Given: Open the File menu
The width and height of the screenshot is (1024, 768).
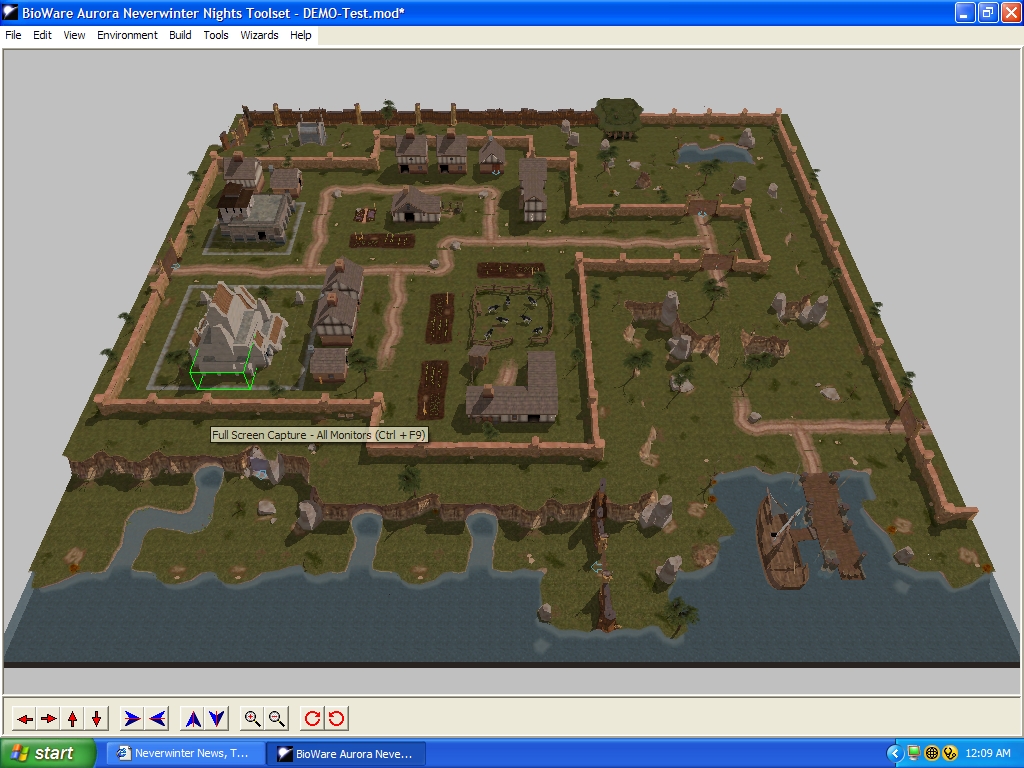Looking at the screenshot, I should [13, 35].
